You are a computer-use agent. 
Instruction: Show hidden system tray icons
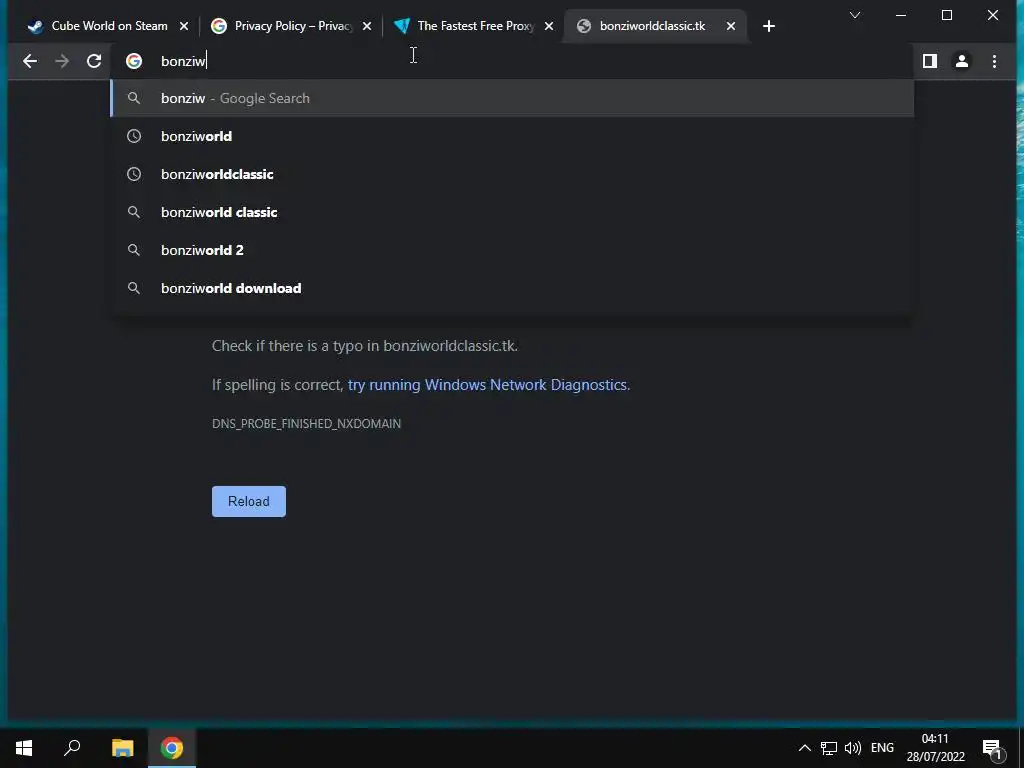coord(805,748)
